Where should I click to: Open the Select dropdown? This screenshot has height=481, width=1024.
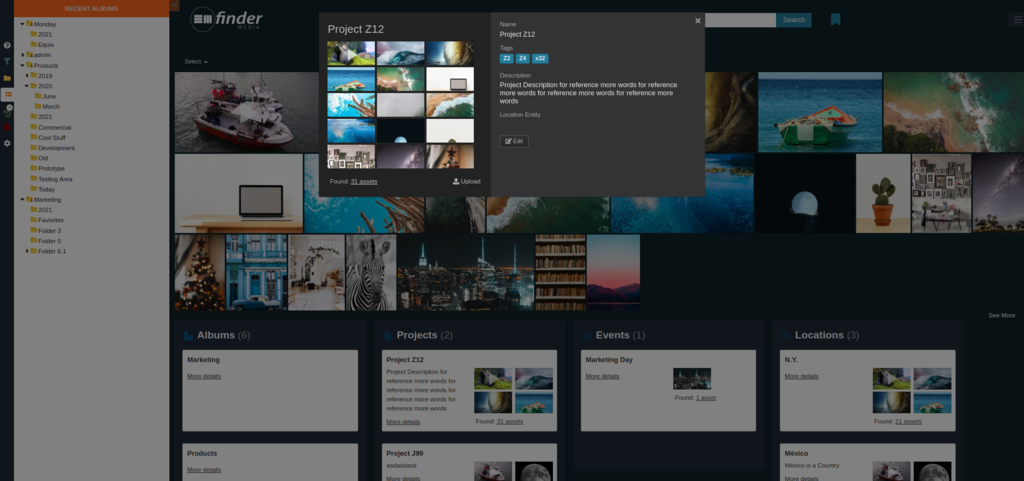click(x=196, y=61)
